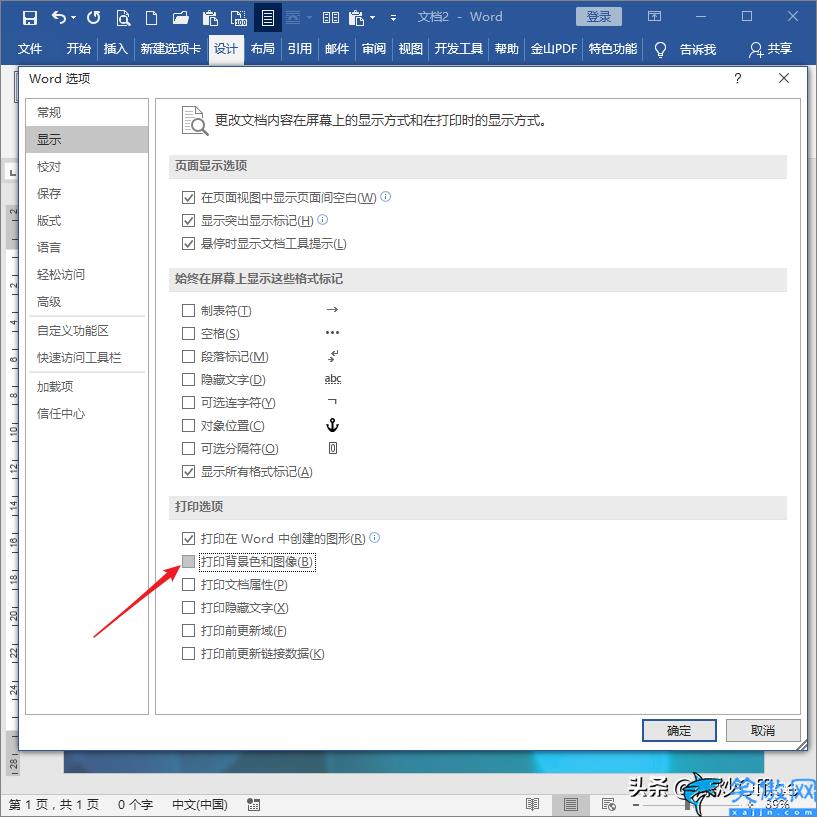Check 打印前更新链接数据(K) checkbox

[x=188, y=653]
